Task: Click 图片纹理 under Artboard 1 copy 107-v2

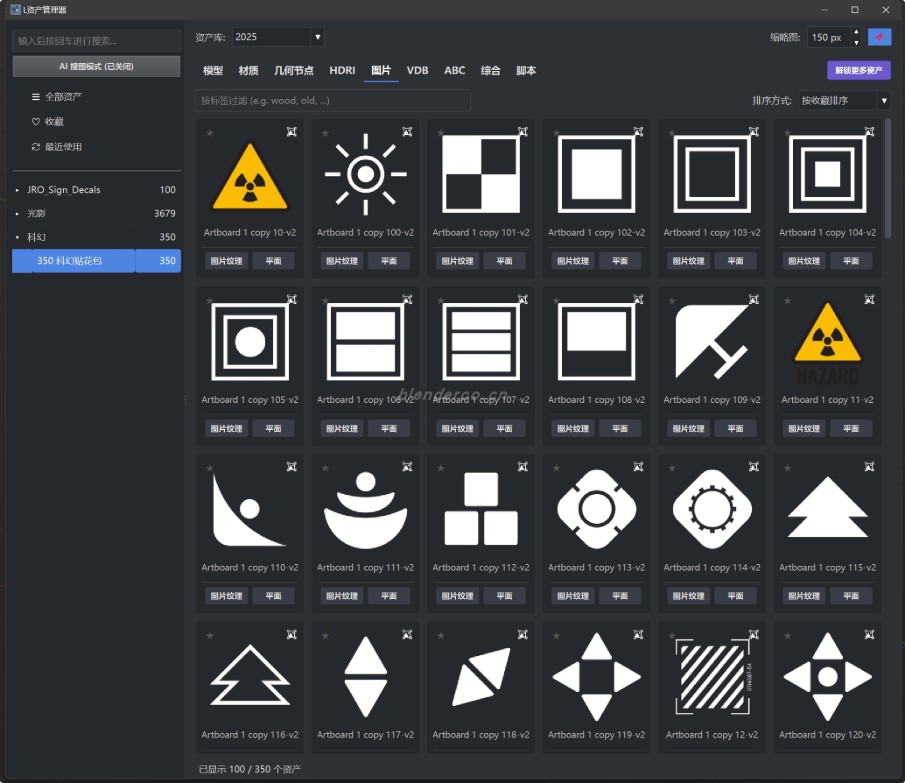Action: coord(457,429)
